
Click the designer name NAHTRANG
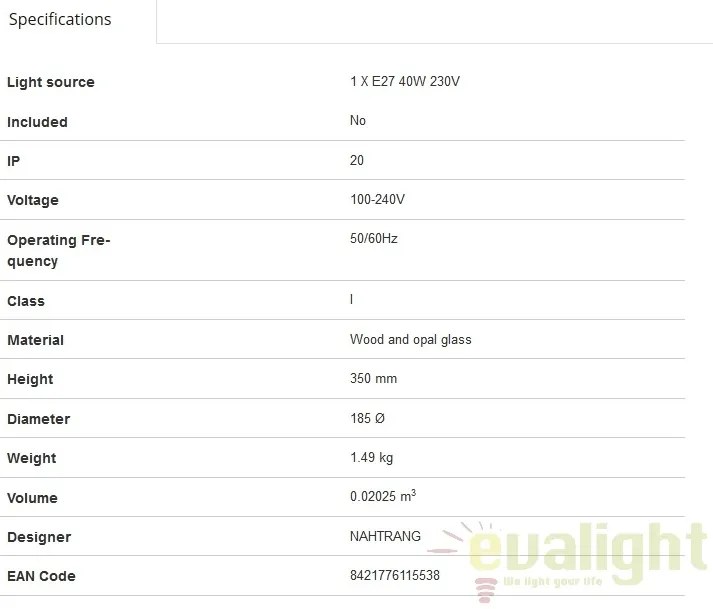[385, 536]
